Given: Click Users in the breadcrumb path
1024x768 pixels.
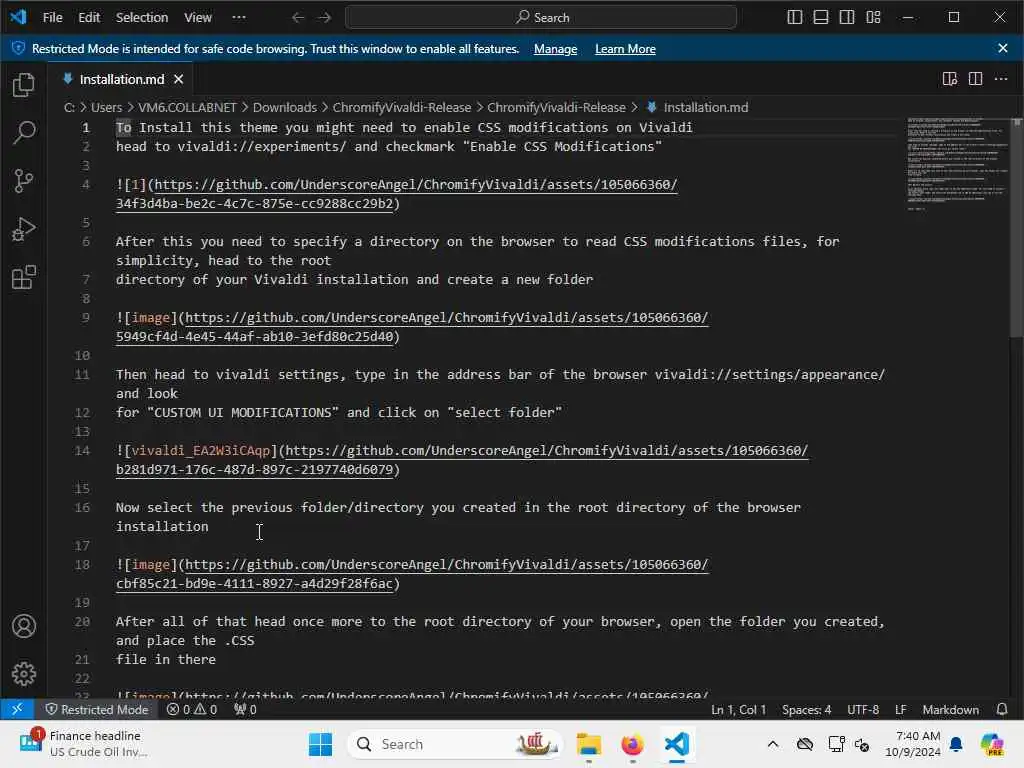Looking at the screenshot, I should [x=106, y=107].
